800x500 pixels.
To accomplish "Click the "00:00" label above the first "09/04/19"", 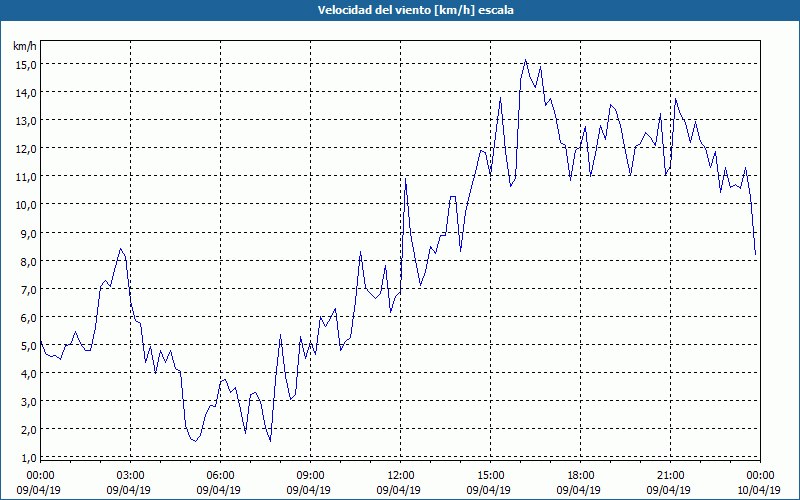I will [x=40, y=476].
